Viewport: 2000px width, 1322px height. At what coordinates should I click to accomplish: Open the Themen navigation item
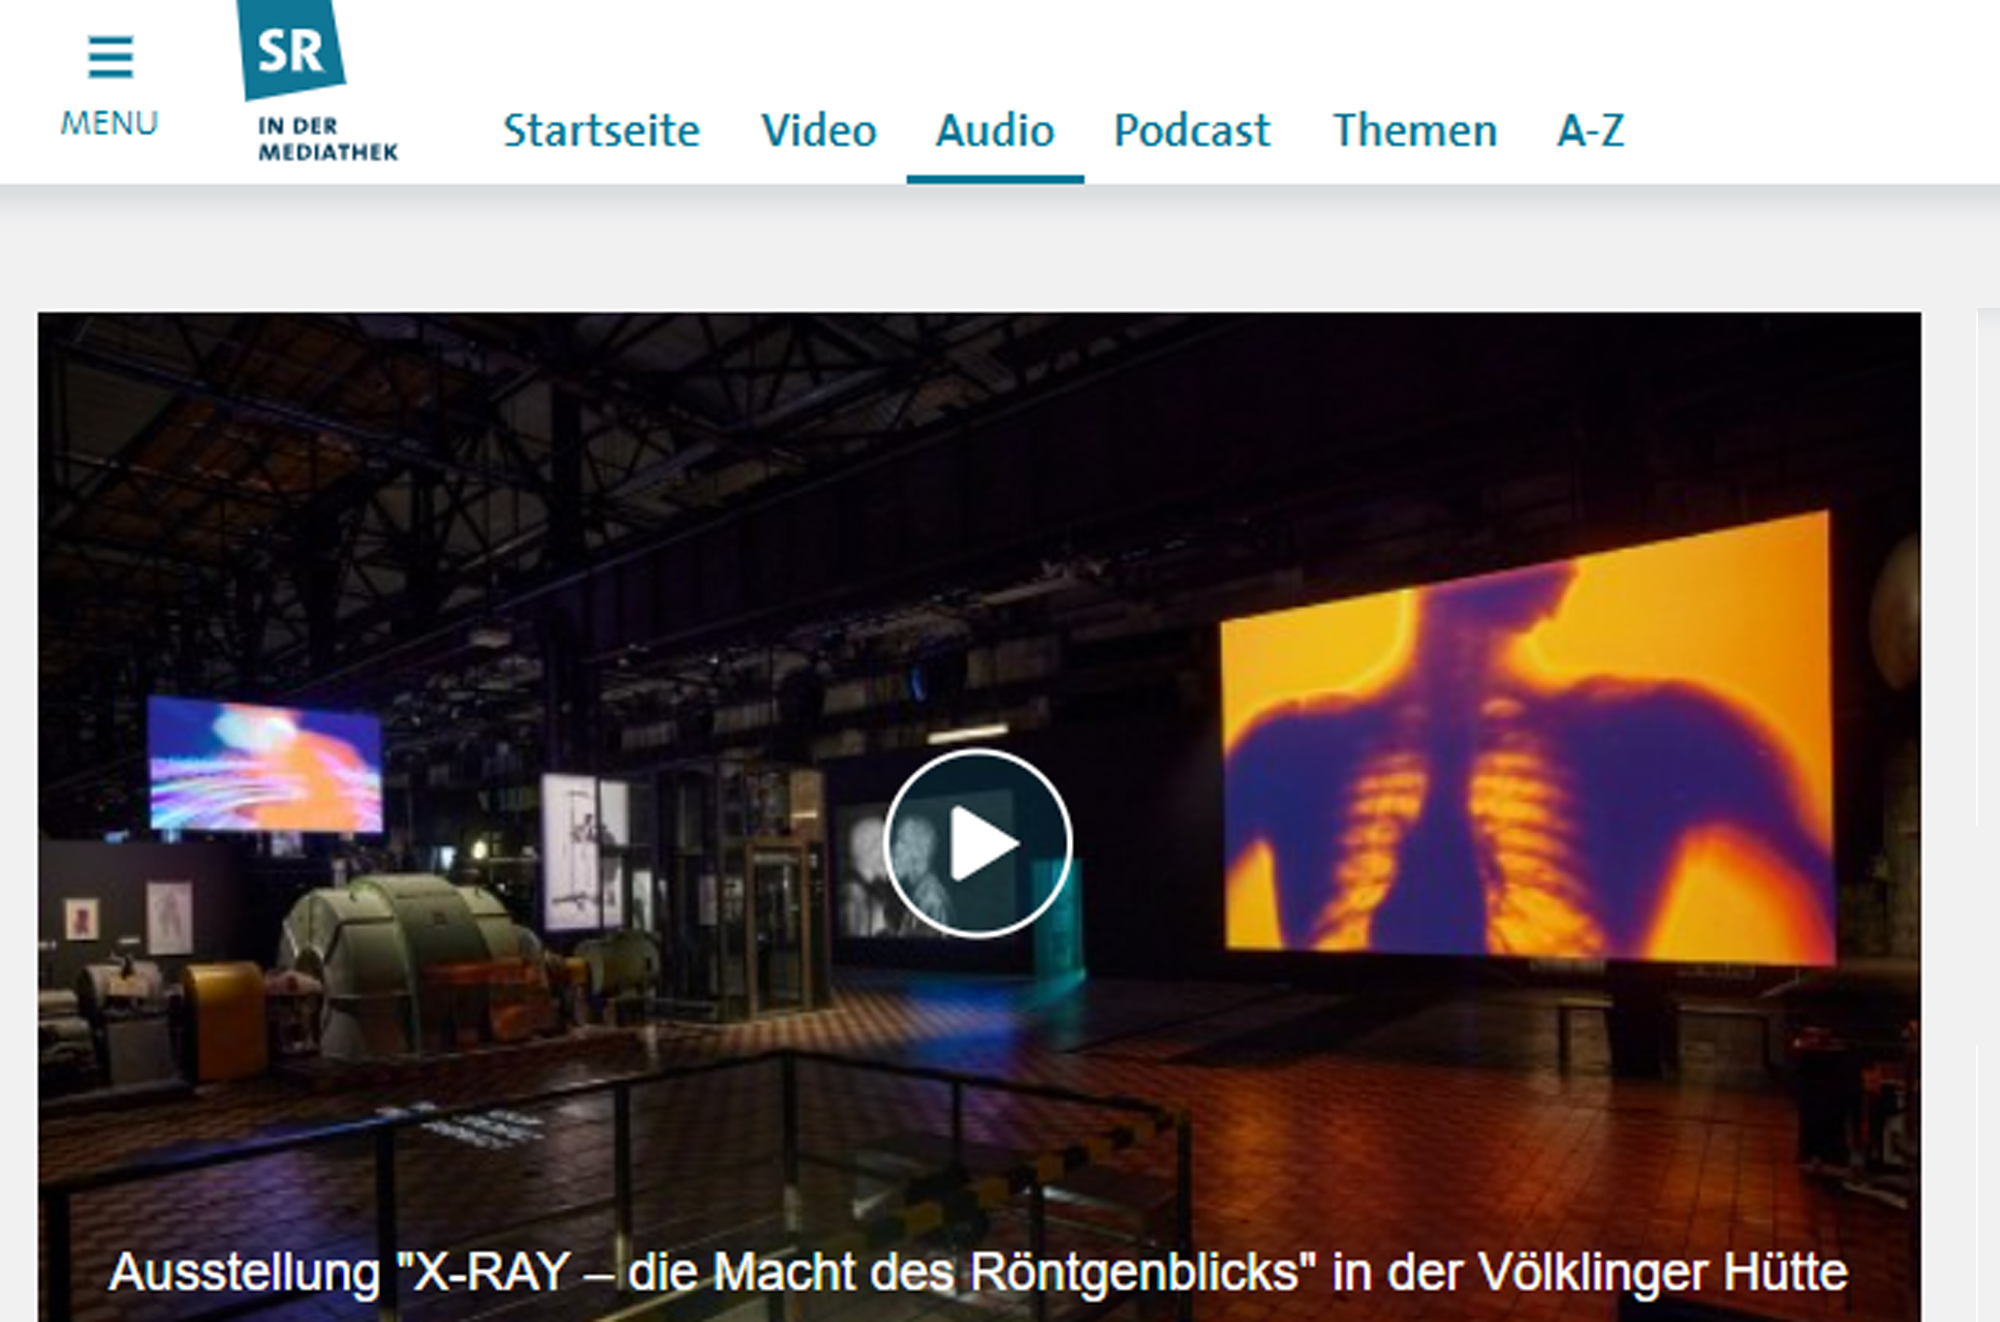(1414, 131)
